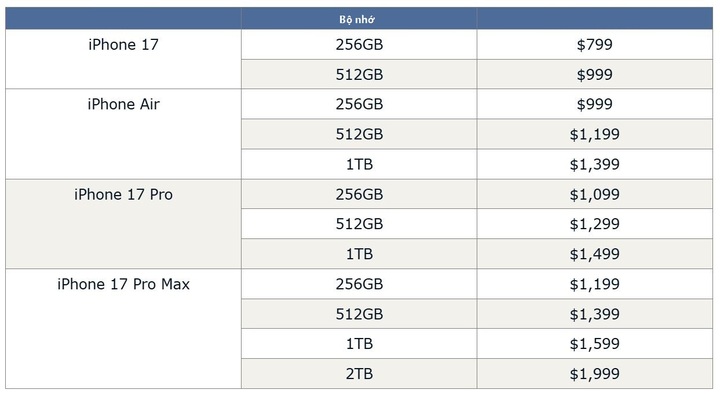Click iPhone Air 1TB storage cell
Image resolution: width=720 pixels, height=397 pixels.
click(359, 164)
